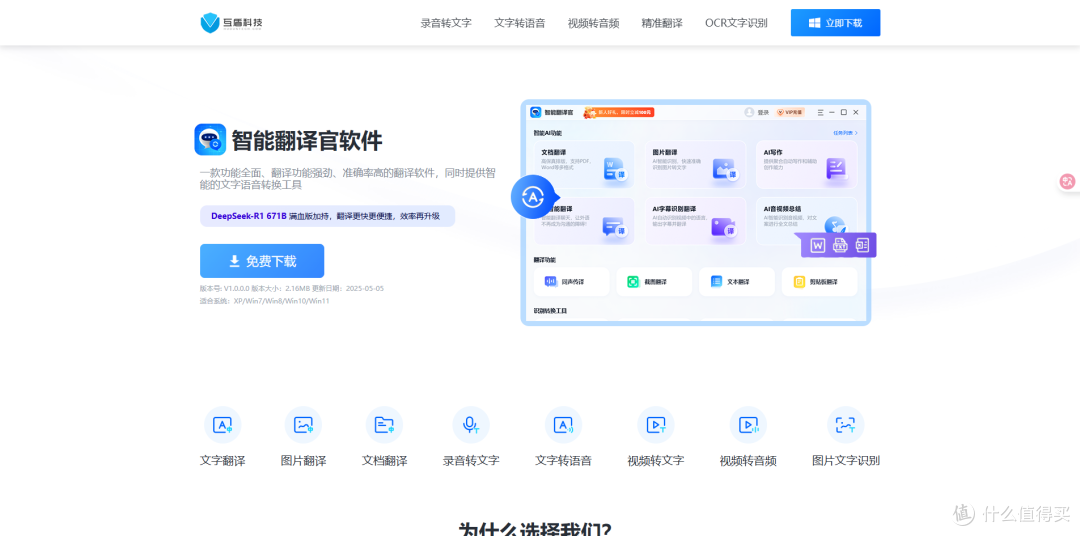Open the 图片文字识别 scan icon
1080x536 pixels.
[x=846, y=425]
